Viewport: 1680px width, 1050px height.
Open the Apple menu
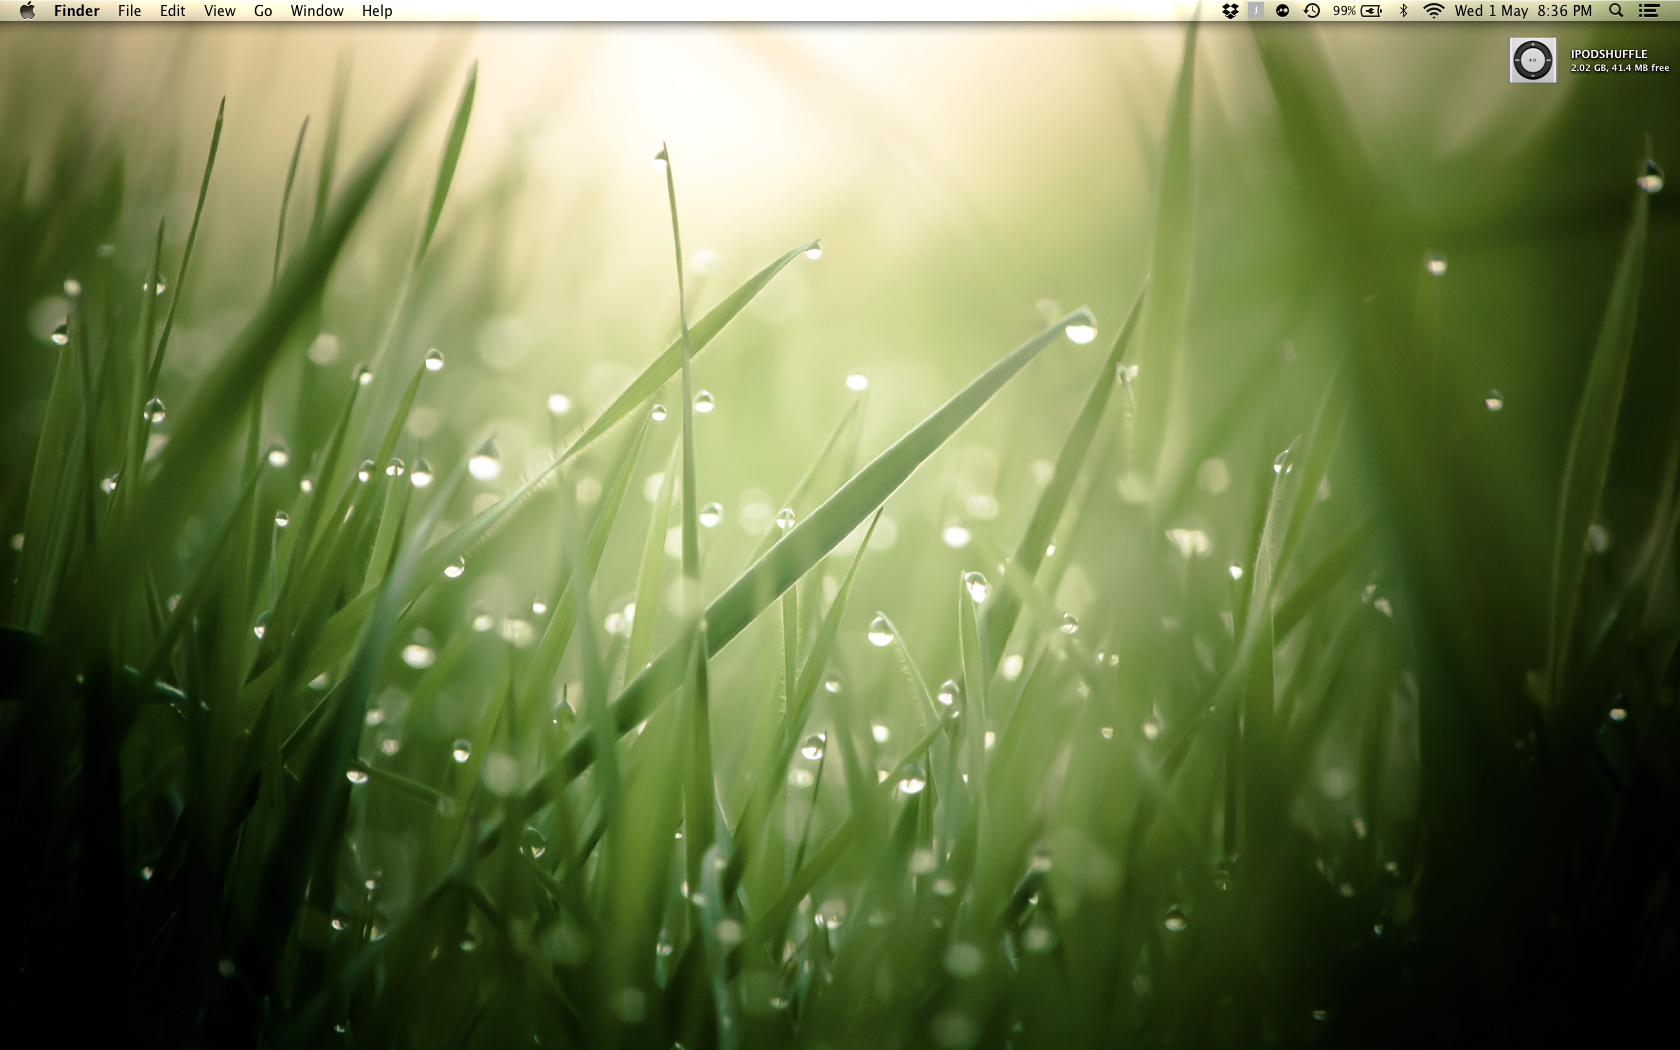(27, 11)
